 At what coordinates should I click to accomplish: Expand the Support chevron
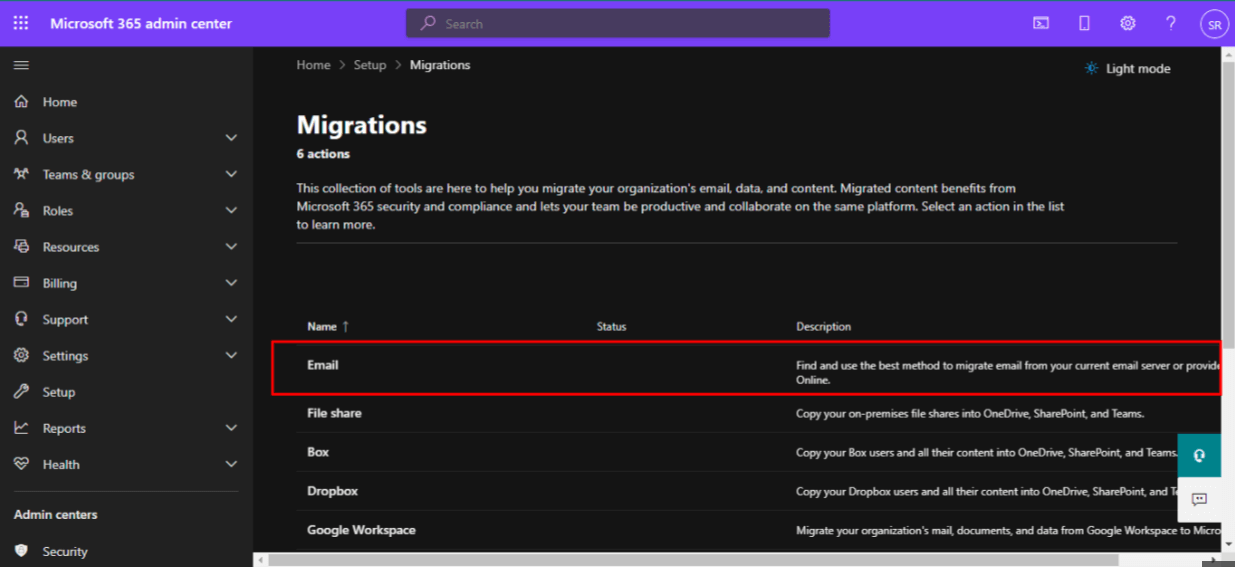point(231,319)
